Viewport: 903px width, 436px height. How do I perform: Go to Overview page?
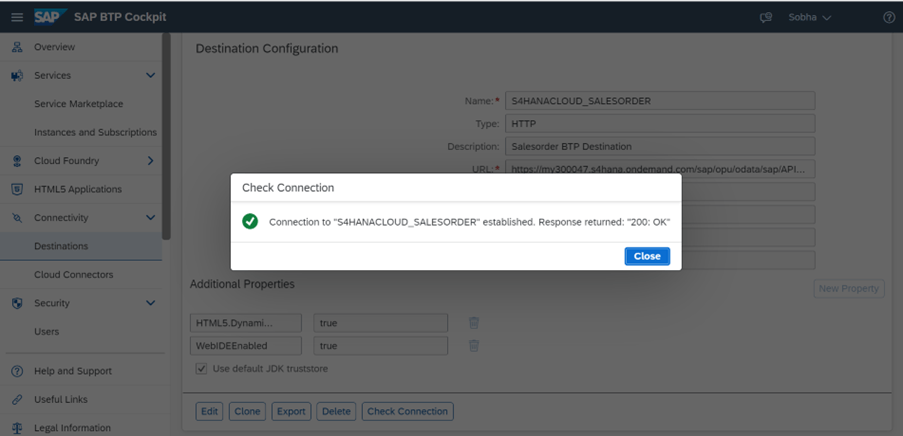point(54,47)
